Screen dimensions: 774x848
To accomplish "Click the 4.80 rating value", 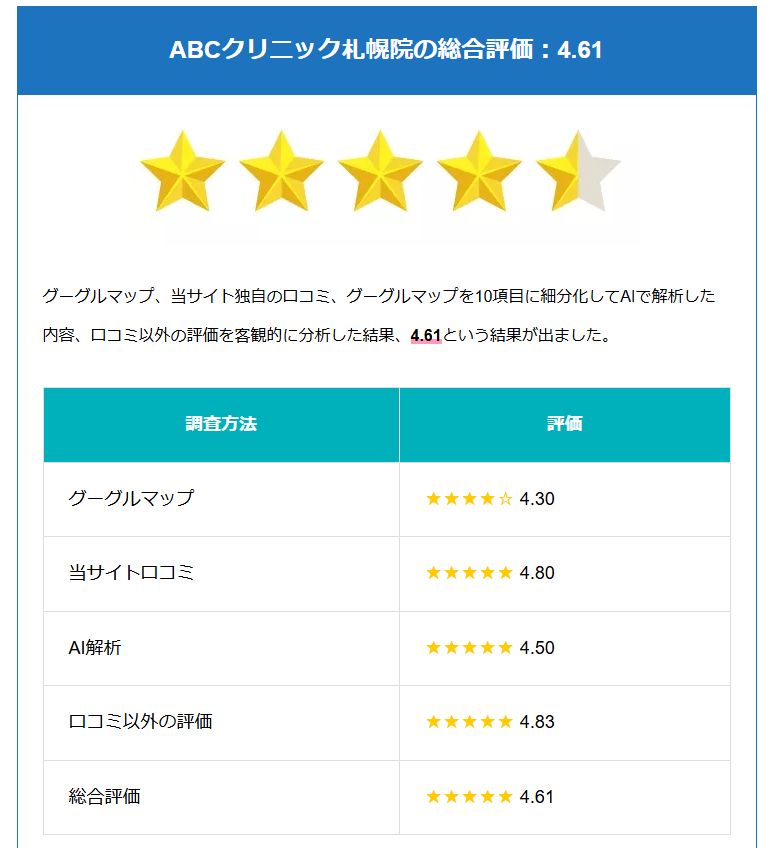I will click(x=537, y=573).
